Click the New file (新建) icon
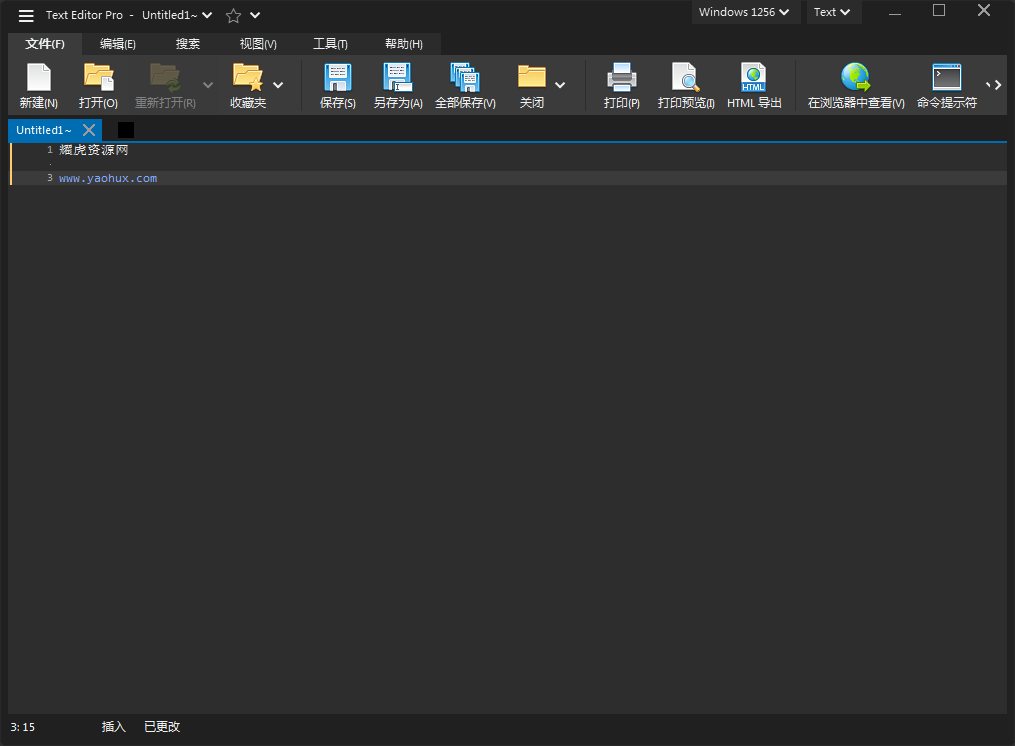1015x746 pixels. (38, 78)
